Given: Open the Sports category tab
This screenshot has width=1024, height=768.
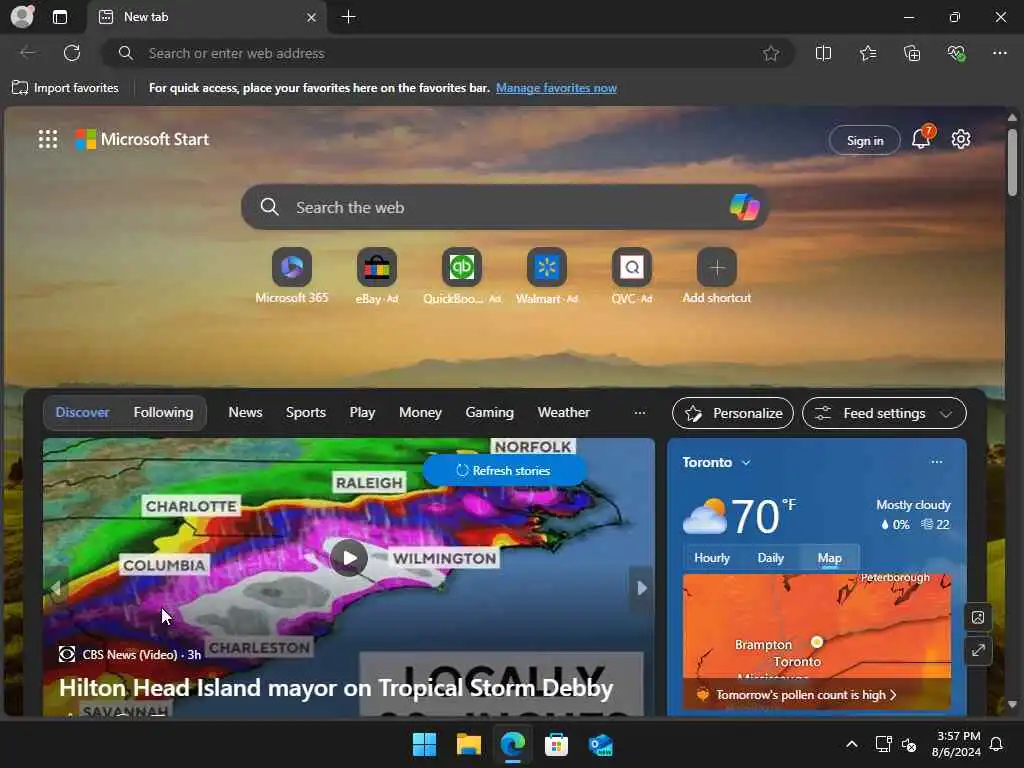Looking at the screenshot, I should [x=306, y=412].
